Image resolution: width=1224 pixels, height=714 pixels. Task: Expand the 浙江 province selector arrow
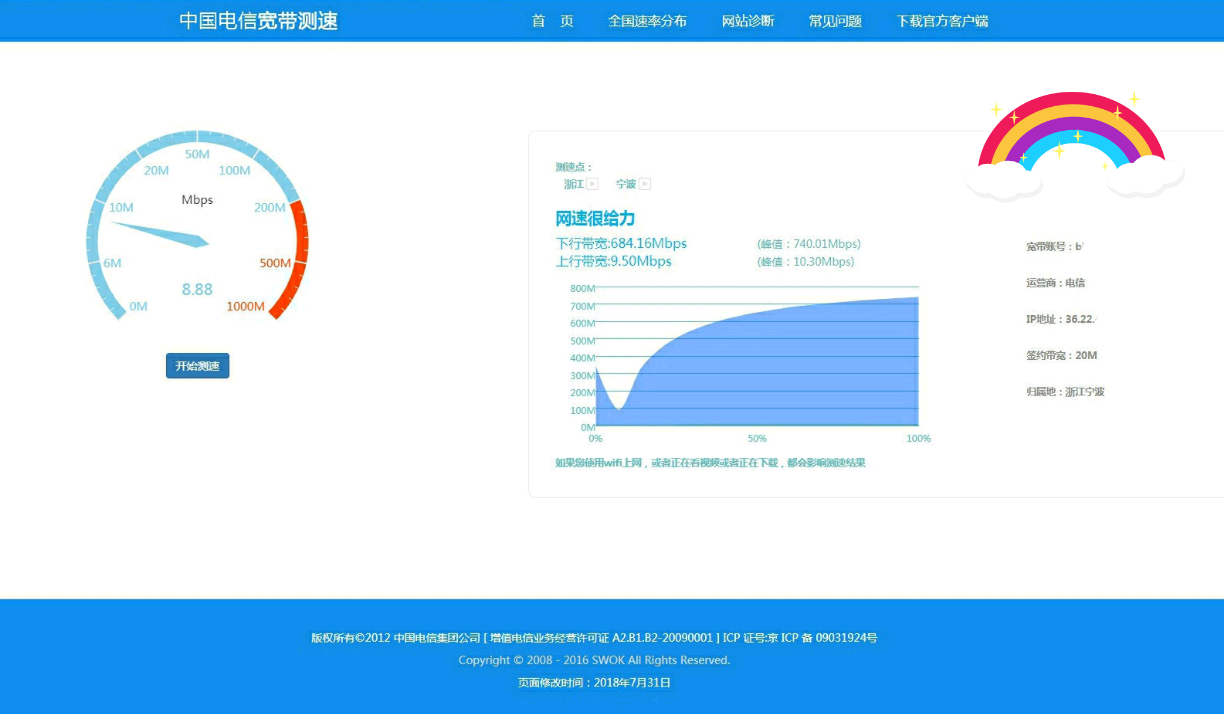tap(592, 184)
